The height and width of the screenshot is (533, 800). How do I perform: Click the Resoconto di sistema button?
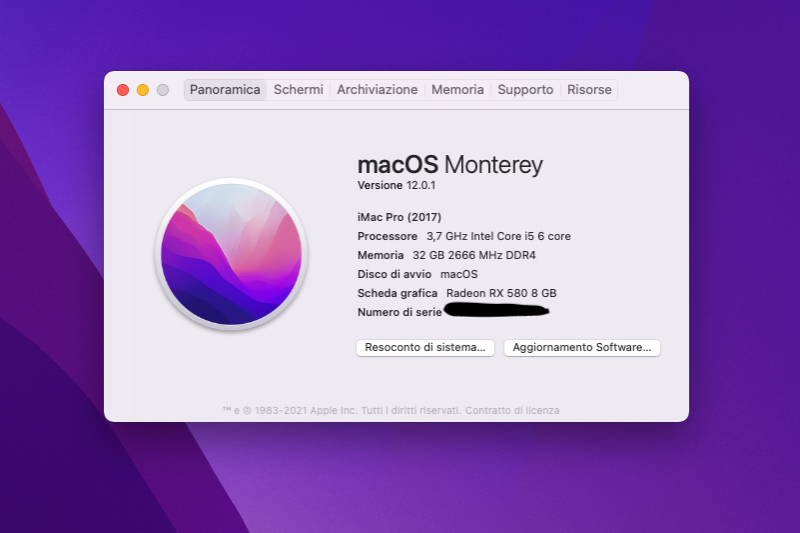425,347
